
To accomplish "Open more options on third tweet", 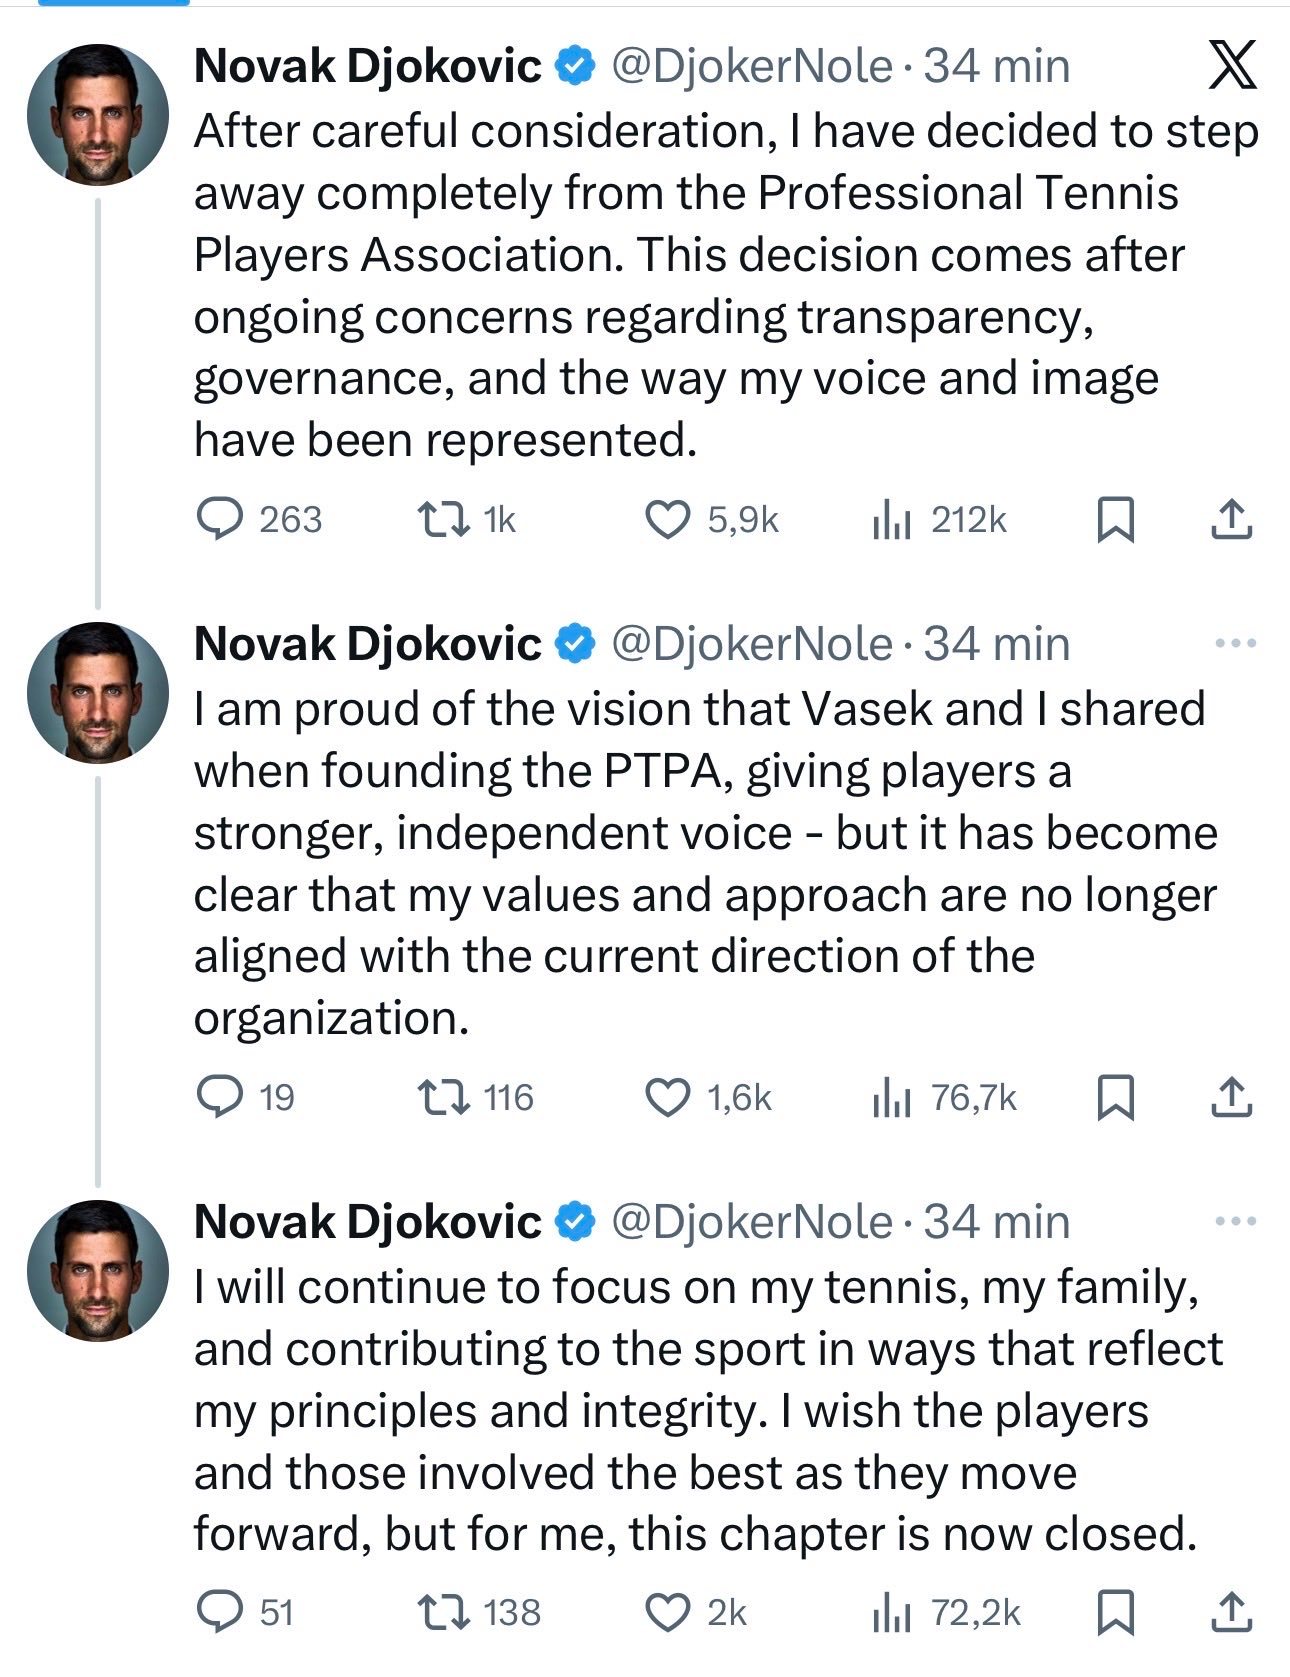I will pyautogui.click(x=1235, y=1221).
